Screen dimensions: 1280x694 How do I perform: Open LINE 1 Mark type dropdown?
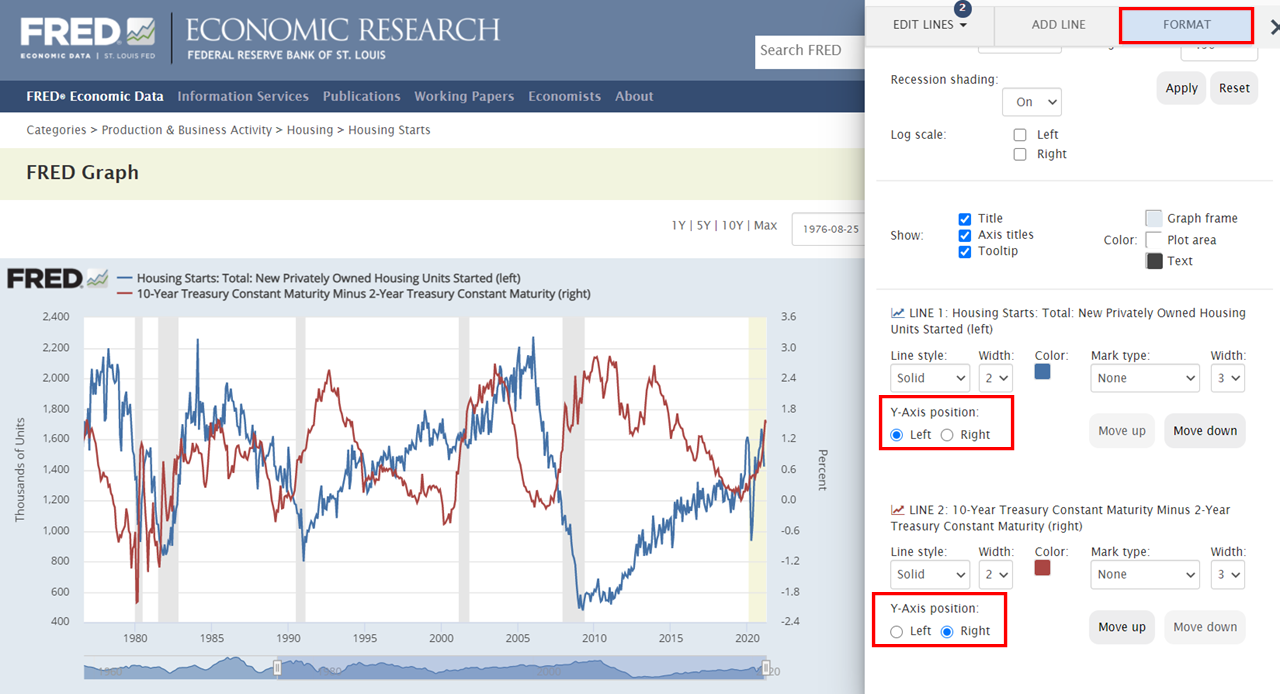pyautogui.click(x=1145, y=378)
